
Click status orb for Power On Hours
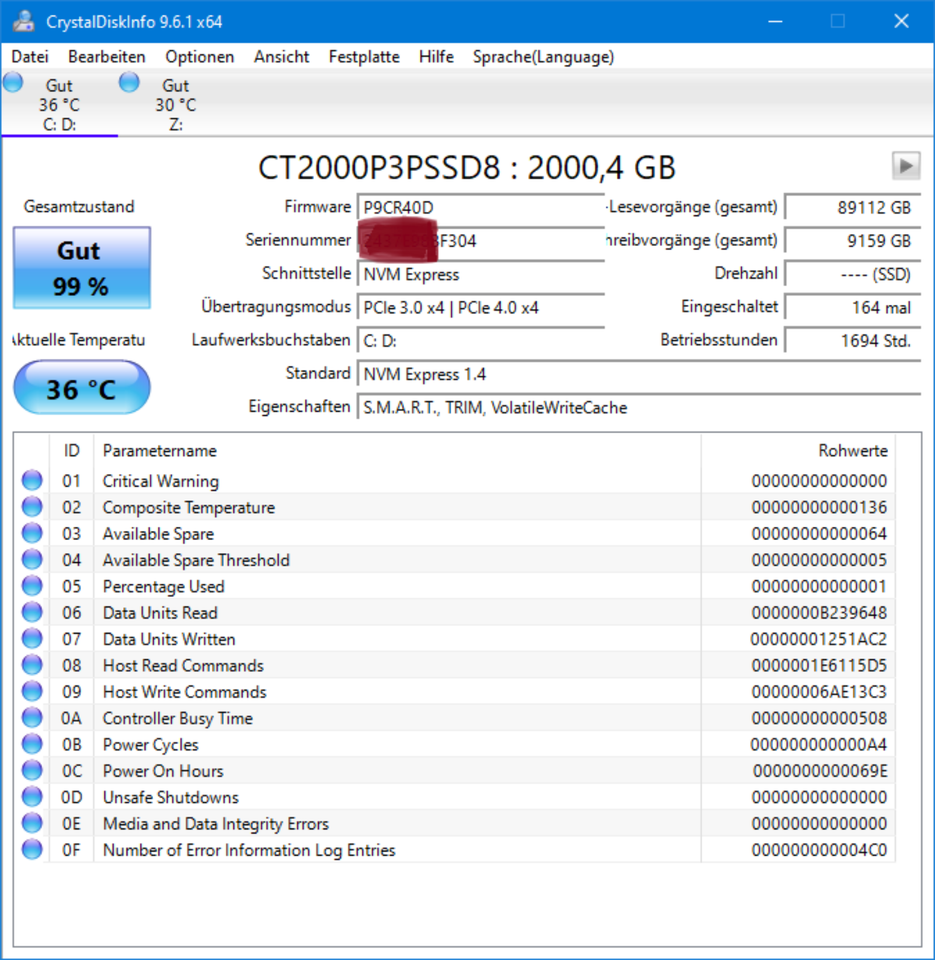[x=32, y=770]
